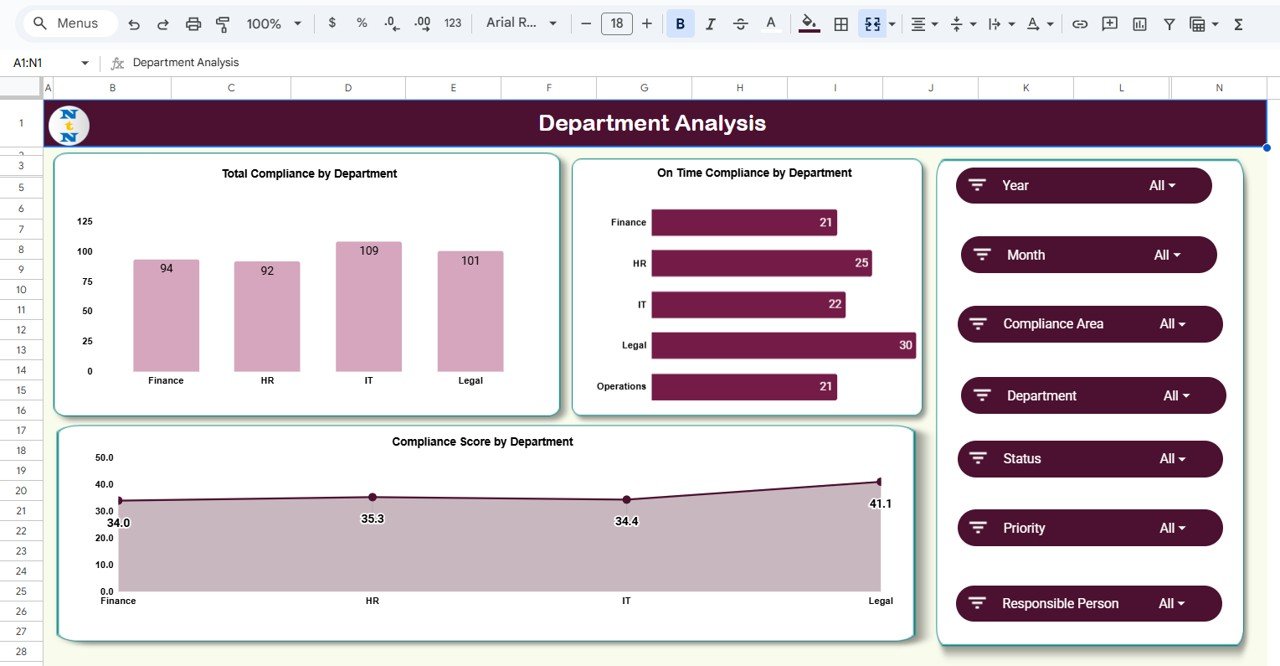Insert a link

1079,23
